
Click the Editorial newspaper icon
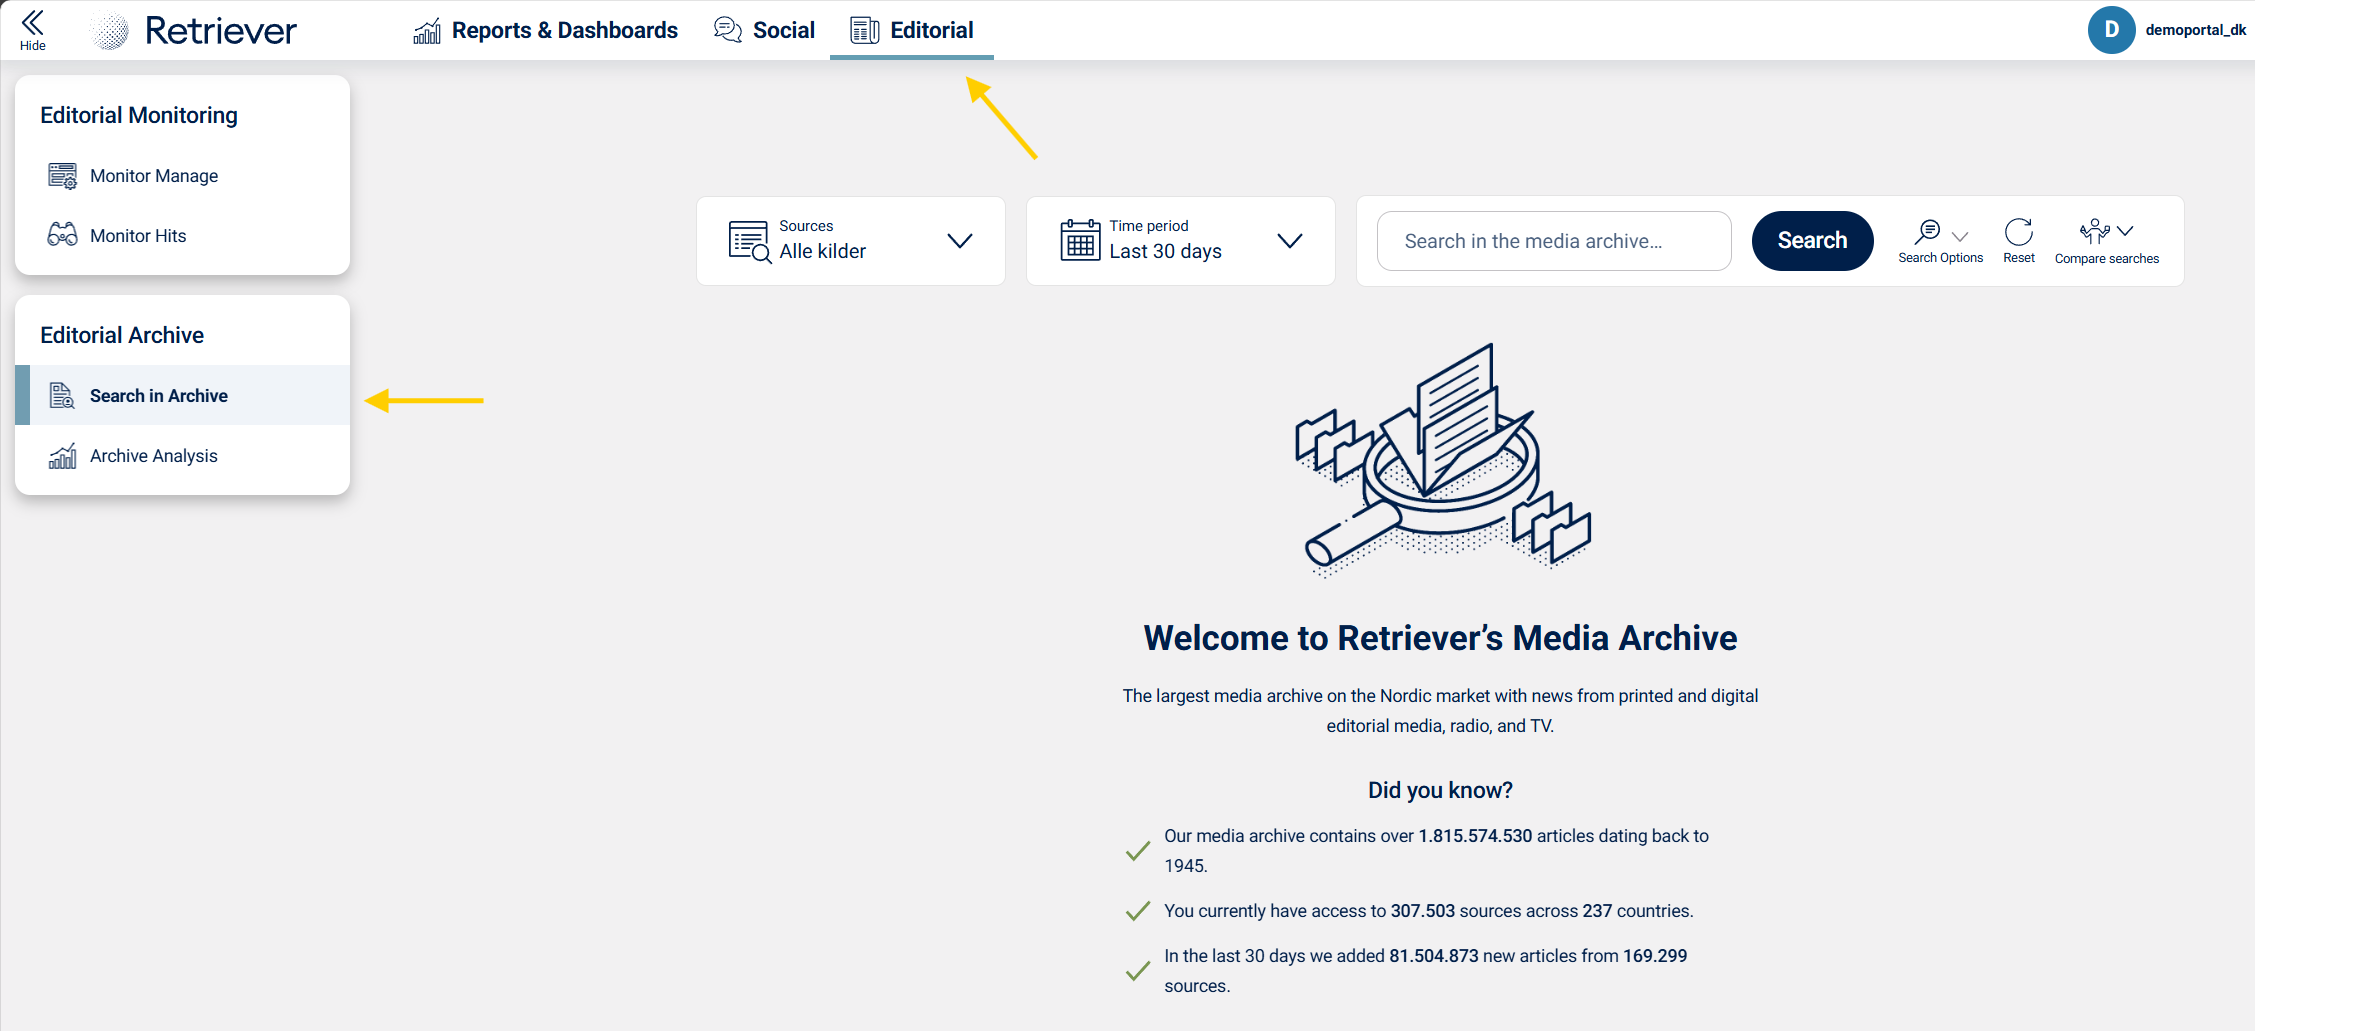click(865, 31)
